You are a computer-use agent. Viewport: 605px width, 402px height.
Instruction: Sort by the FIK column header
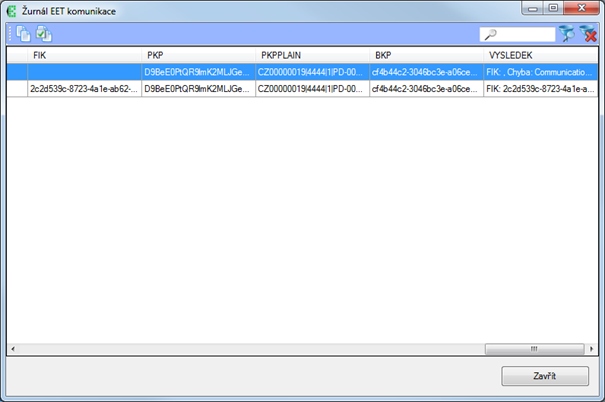coord(84,55)
